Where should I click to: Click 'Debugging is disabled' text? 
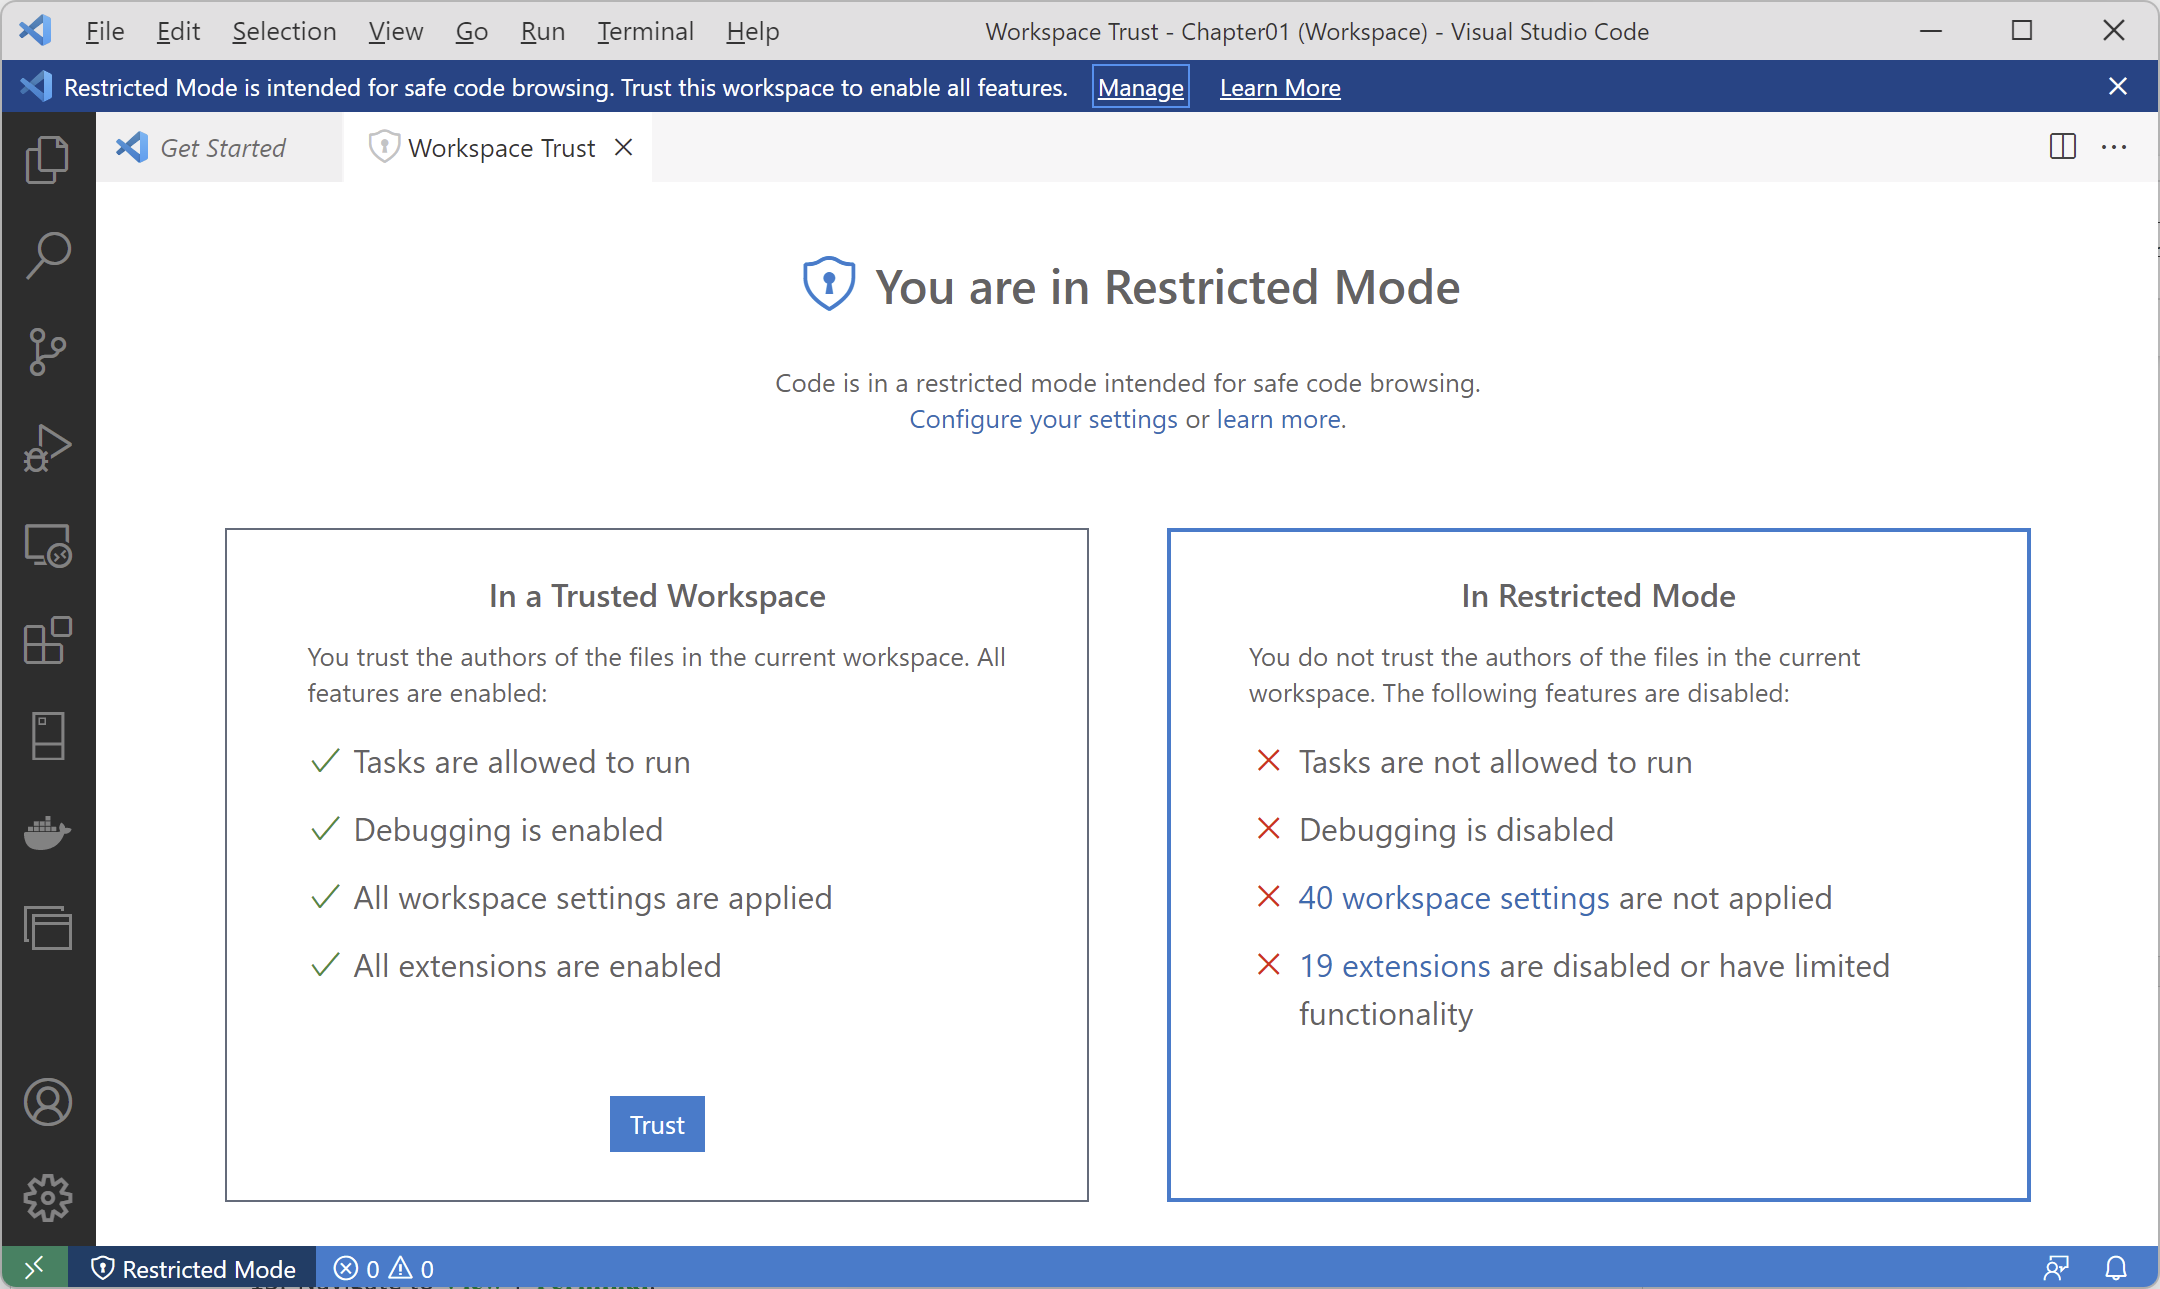click(x=1456, y=830)
